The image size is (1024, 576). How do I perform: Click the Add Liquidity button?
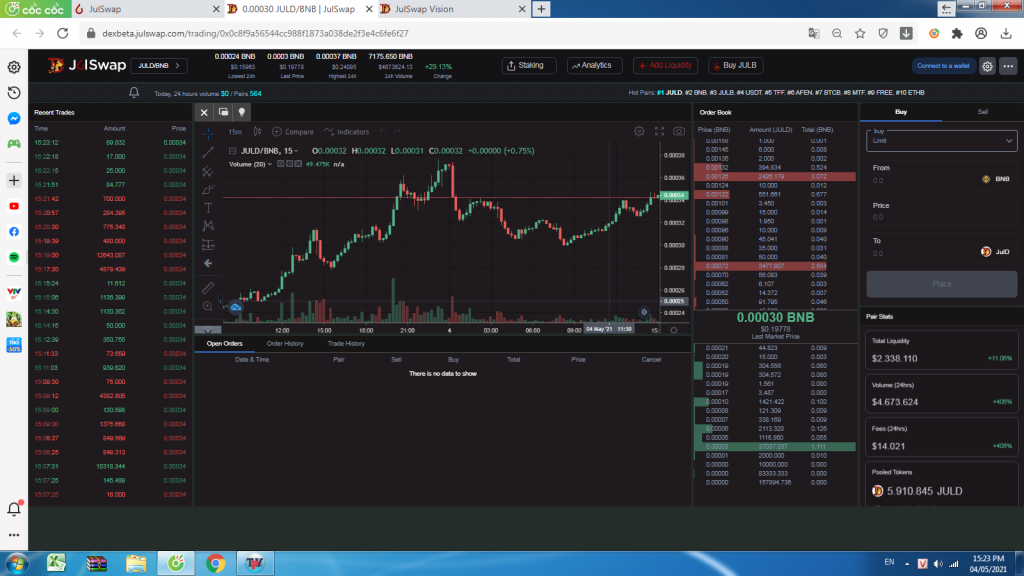coord(665,66)
